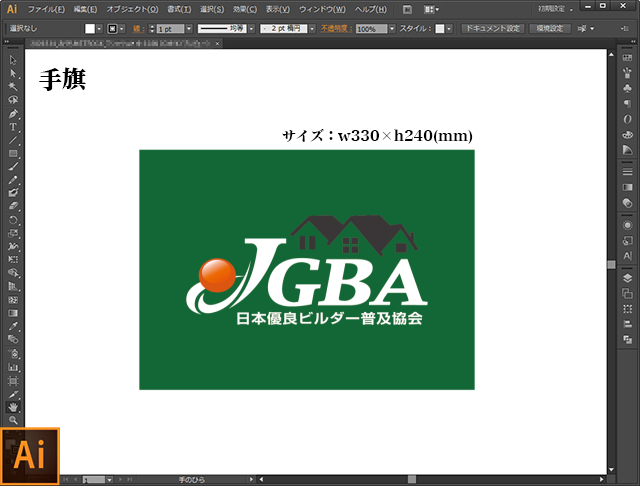This screenshot has height=486, width=640.
Task: Click the stroke color swatch
Action: 112,29
